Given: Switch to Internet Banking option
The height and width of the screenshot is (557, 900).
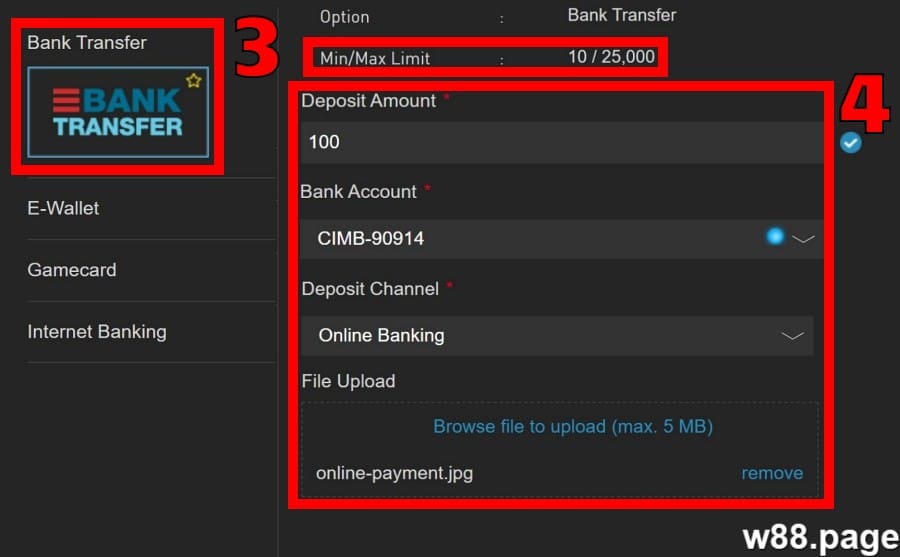Looking at the screenshot, I should pyautogui.click(x=97, y=331).
